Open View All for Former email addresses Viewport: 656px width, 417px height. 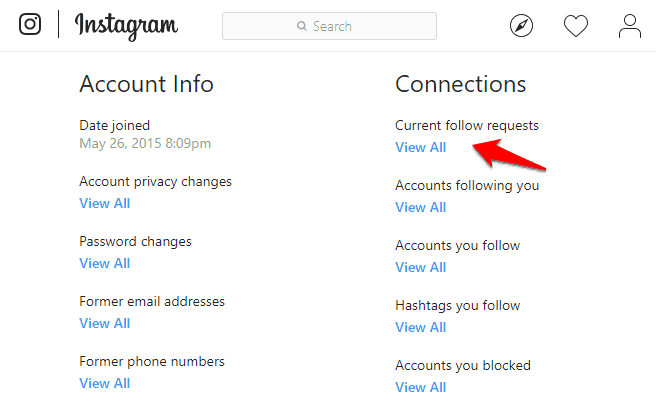(x=105, y=323)
